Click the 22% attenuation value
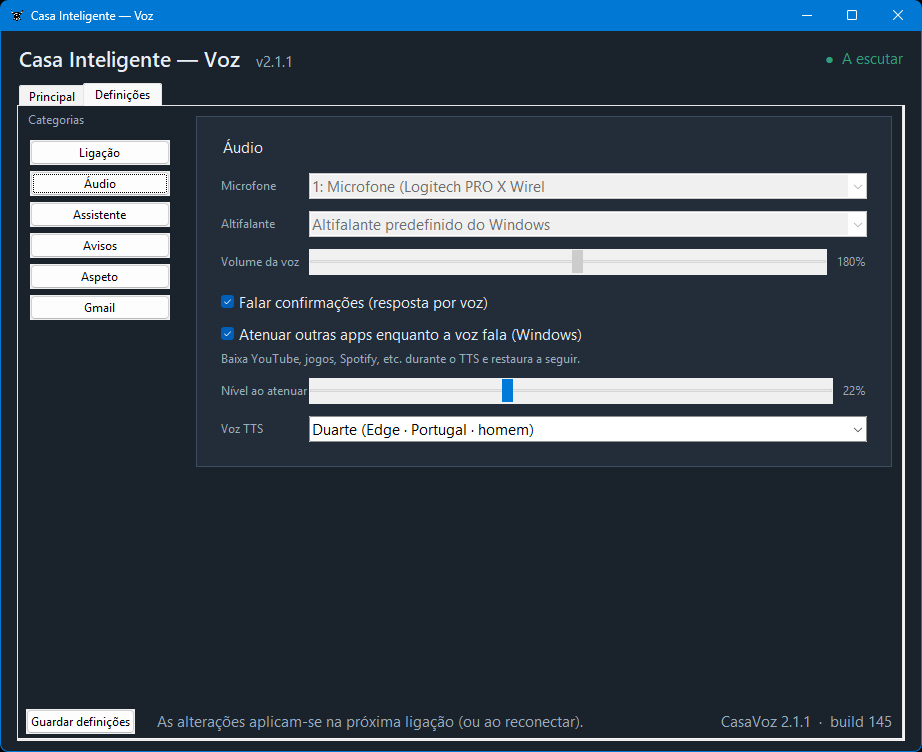This screenshot has width=922, height=752. click(854, 390)
